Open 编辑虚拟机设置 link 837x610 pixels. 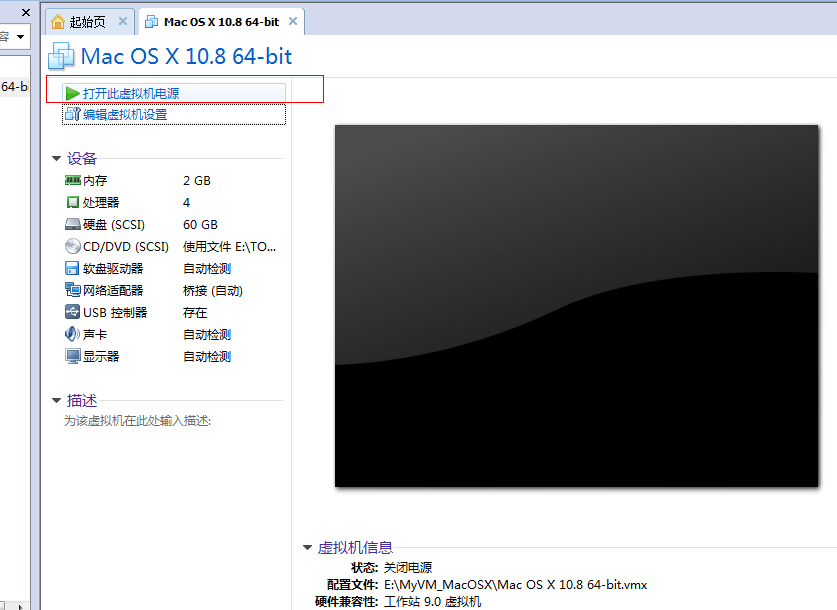[125, 114]
